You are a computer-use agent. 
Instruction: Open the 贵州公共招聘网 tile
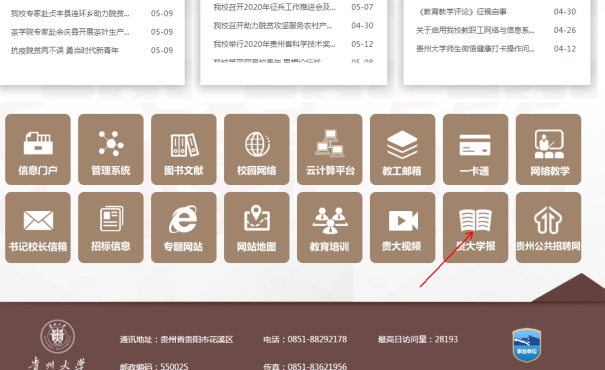coord(548,228)
